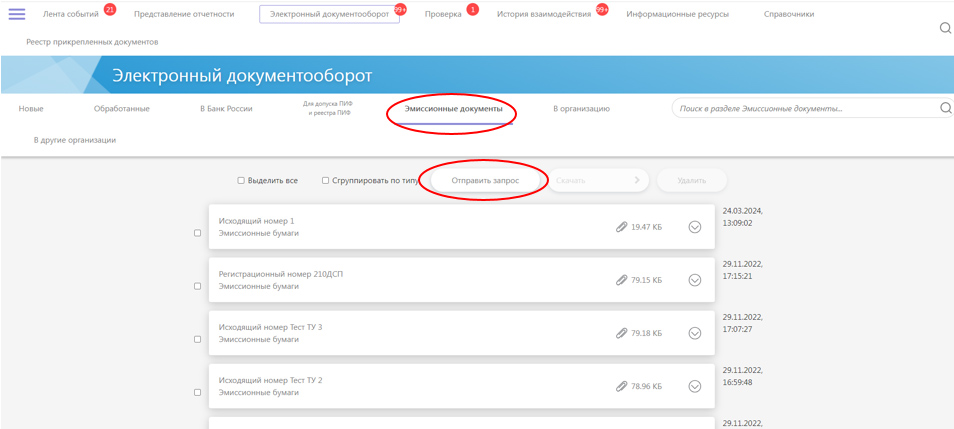
Task: Switch to Эмиссионные документы tab
Action: [x=453, y=108]
